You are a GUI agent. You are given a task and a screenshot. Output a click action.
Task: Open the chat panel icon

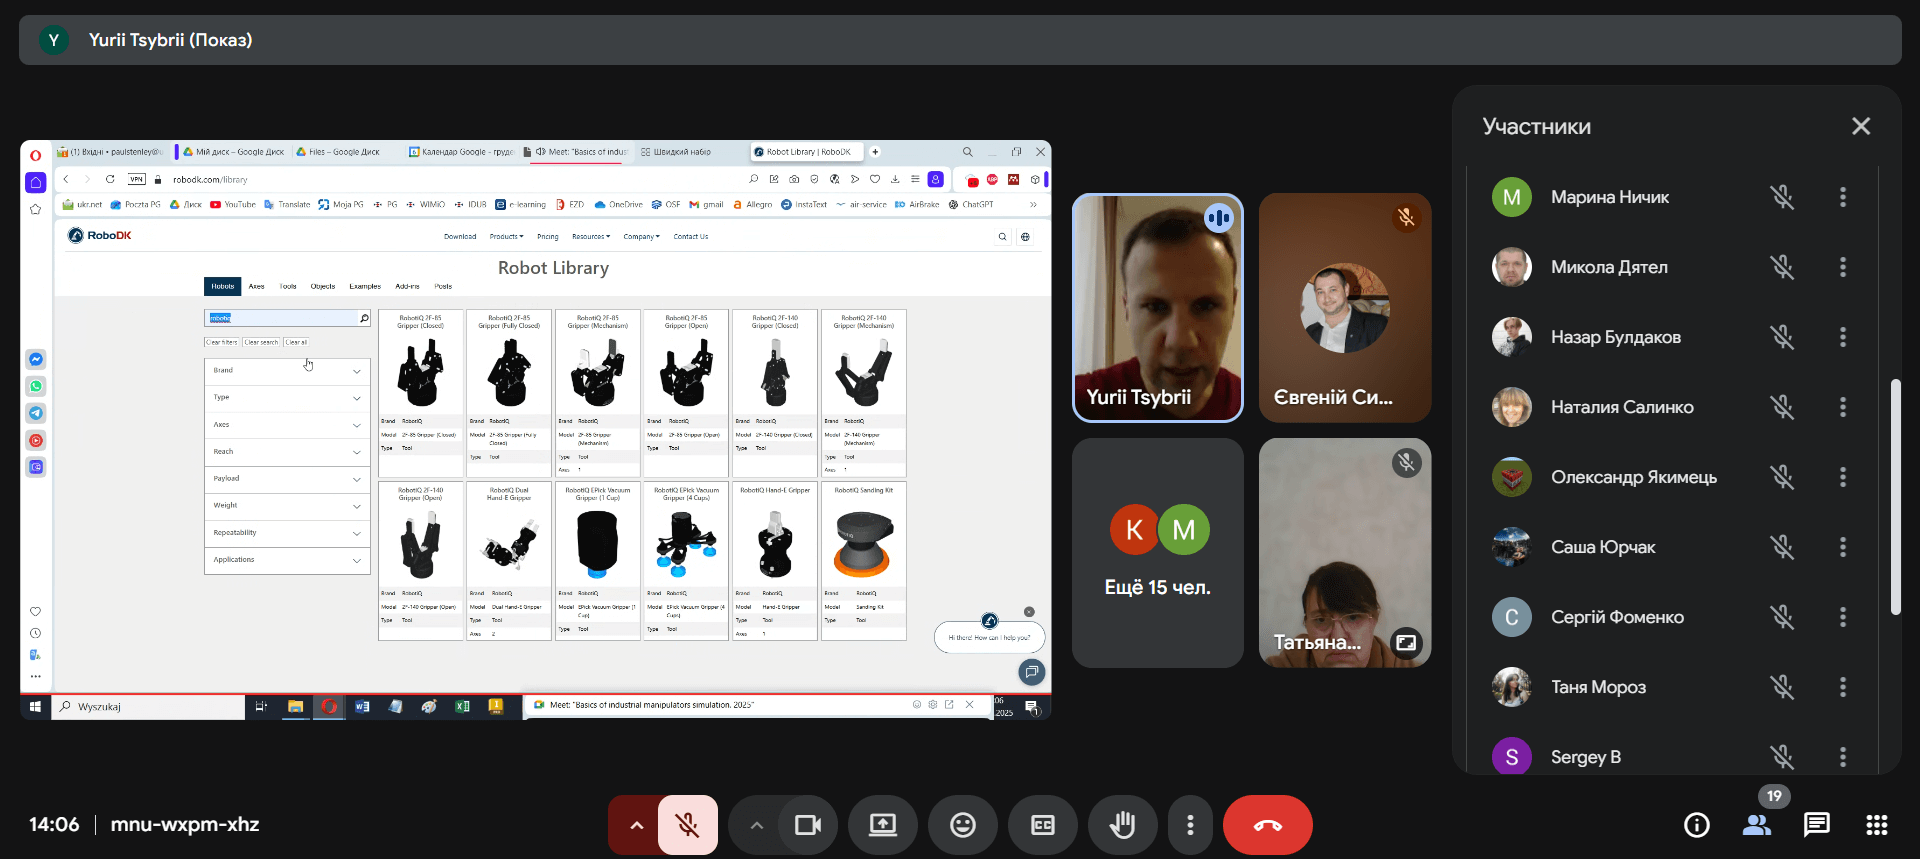(x=1816, y=825)
